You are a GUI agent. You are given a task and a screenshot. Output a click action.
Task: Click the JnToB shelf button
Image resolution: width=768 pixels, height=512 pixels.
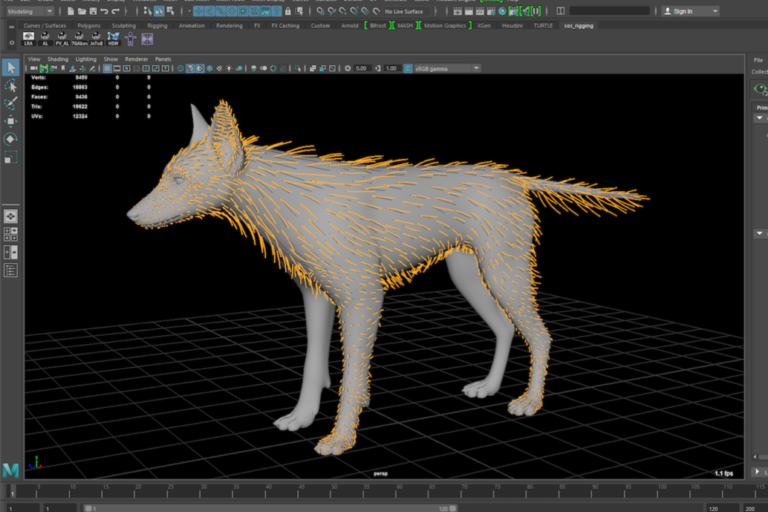point(96,39)
